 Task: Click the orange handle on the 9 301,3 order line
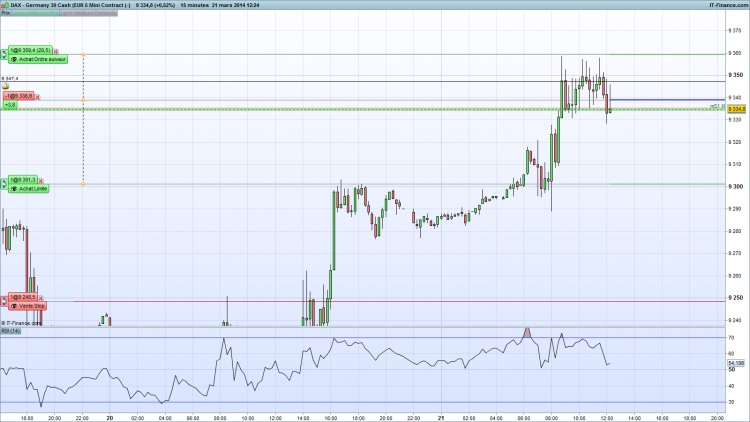pos(83,184)
